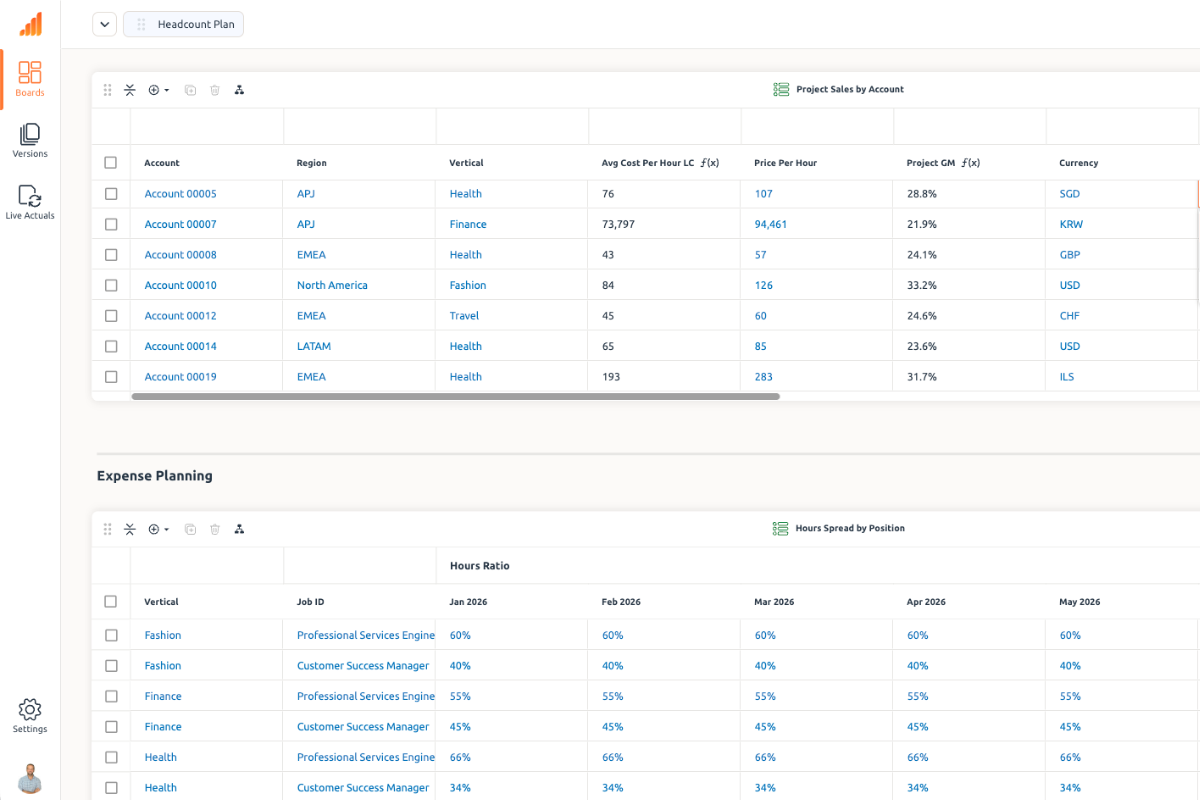Click hierarchy icon in Hours Spread toolbar

(x=239, y=529)
